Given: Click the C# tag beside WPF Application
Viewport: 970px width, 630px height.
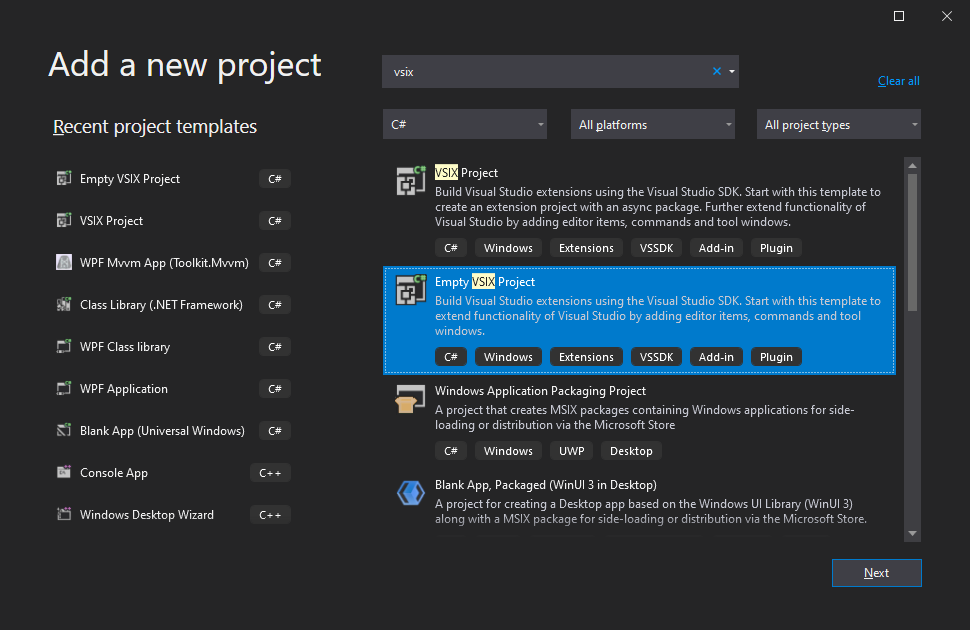Looking at the screenshot, I should pyautogui.click(x=275, y=389).
